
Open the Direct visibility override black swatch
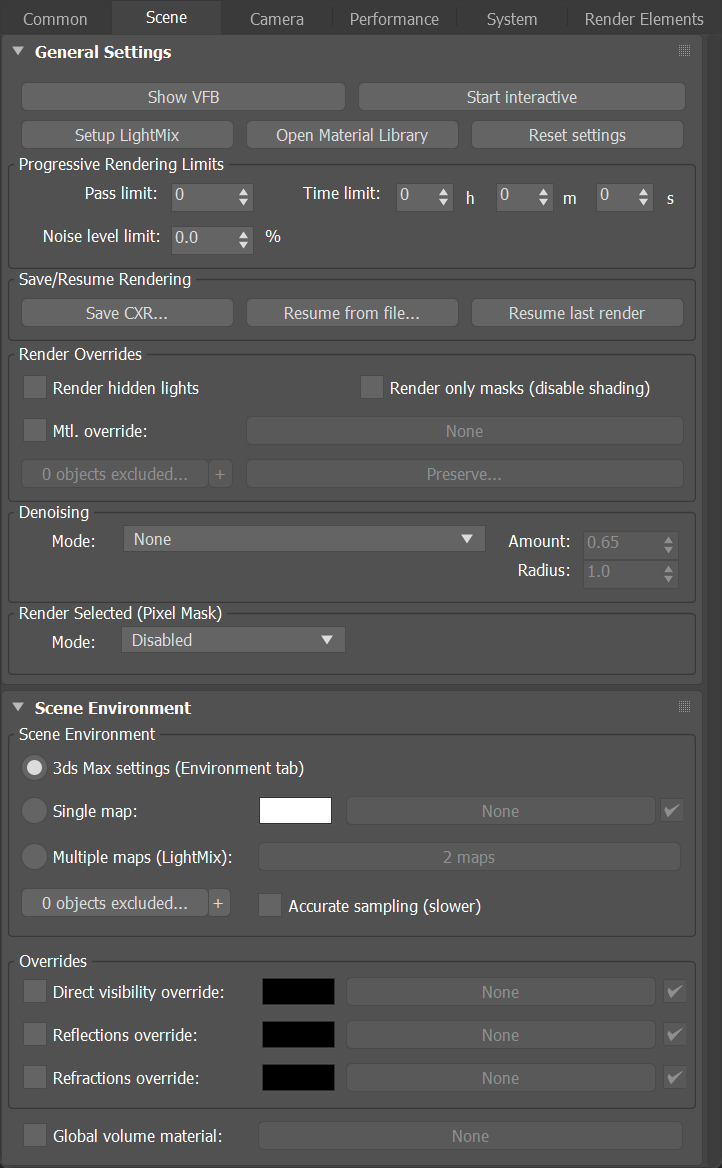298,991
